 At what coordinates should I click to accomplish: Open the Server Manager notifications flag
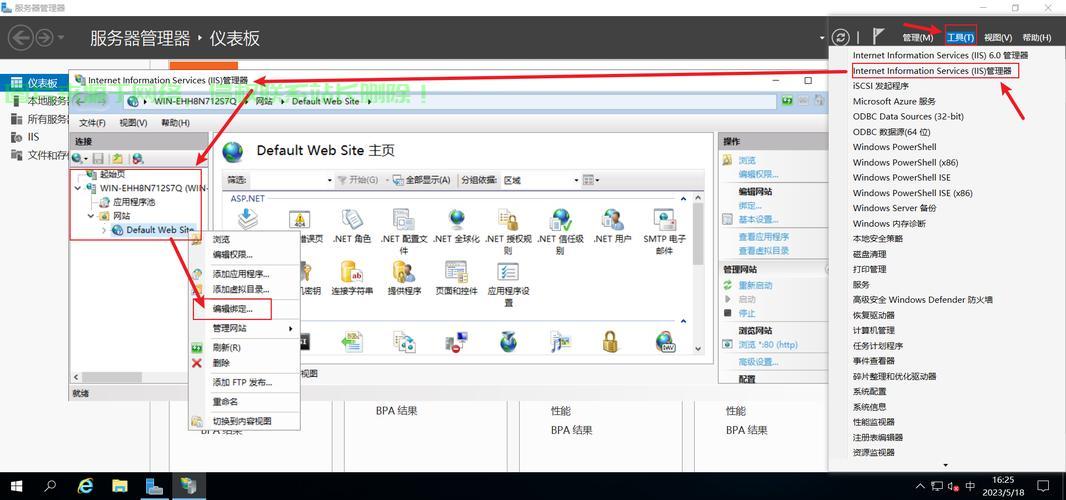pos(878,37)
